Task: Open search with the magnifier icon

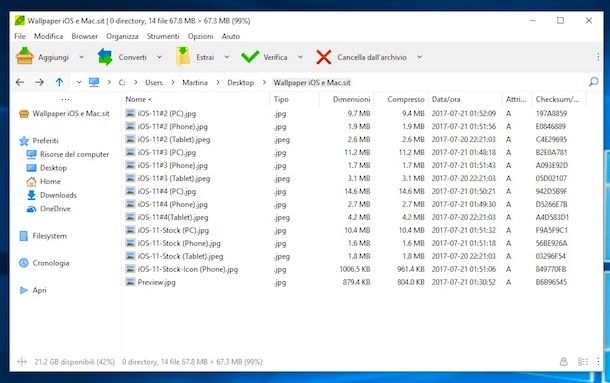Action: 594,82
